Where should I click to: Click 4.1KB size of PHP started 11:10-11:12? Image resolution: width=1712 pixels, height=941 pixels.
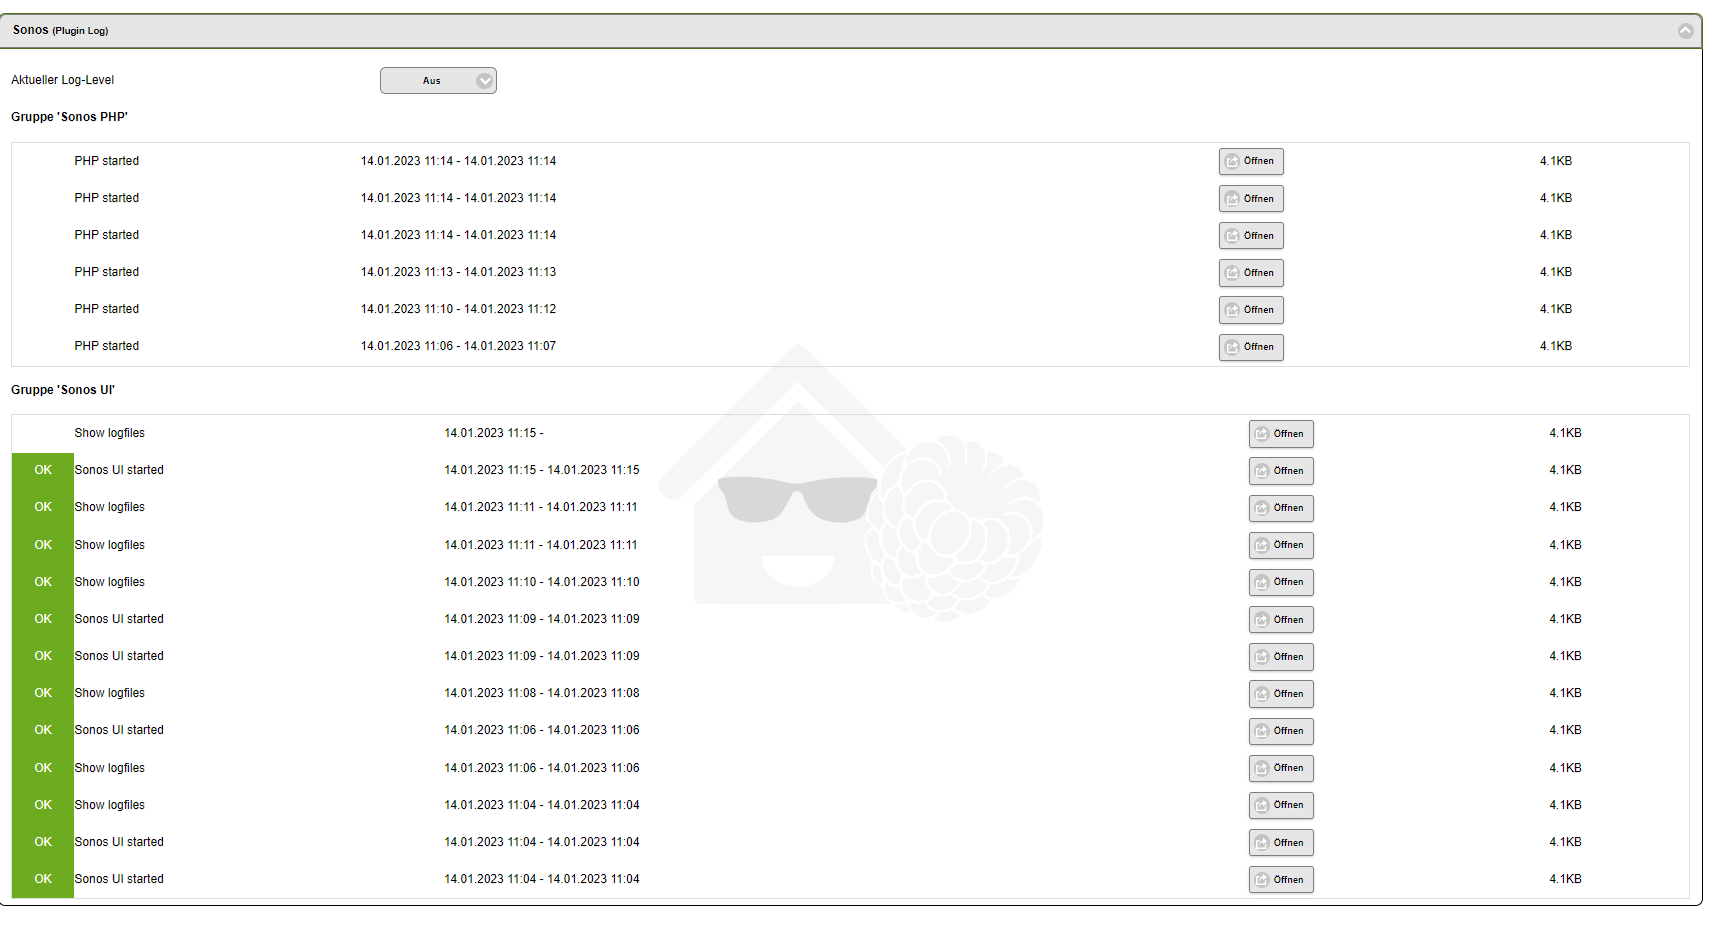point(1556,309)
